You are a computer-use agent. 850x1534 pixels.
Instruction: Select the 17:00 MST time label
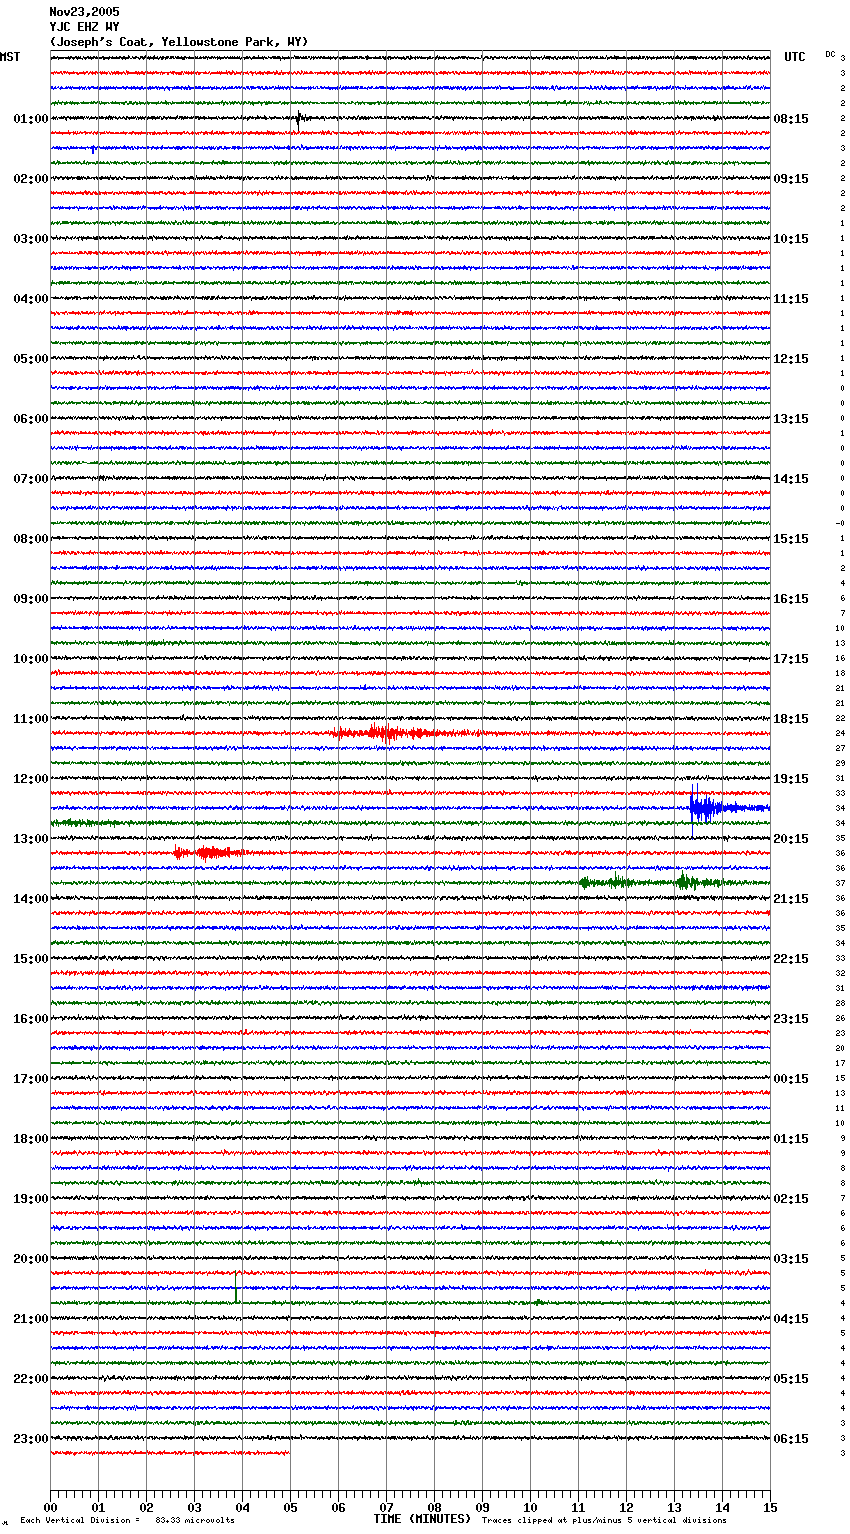31,1079
